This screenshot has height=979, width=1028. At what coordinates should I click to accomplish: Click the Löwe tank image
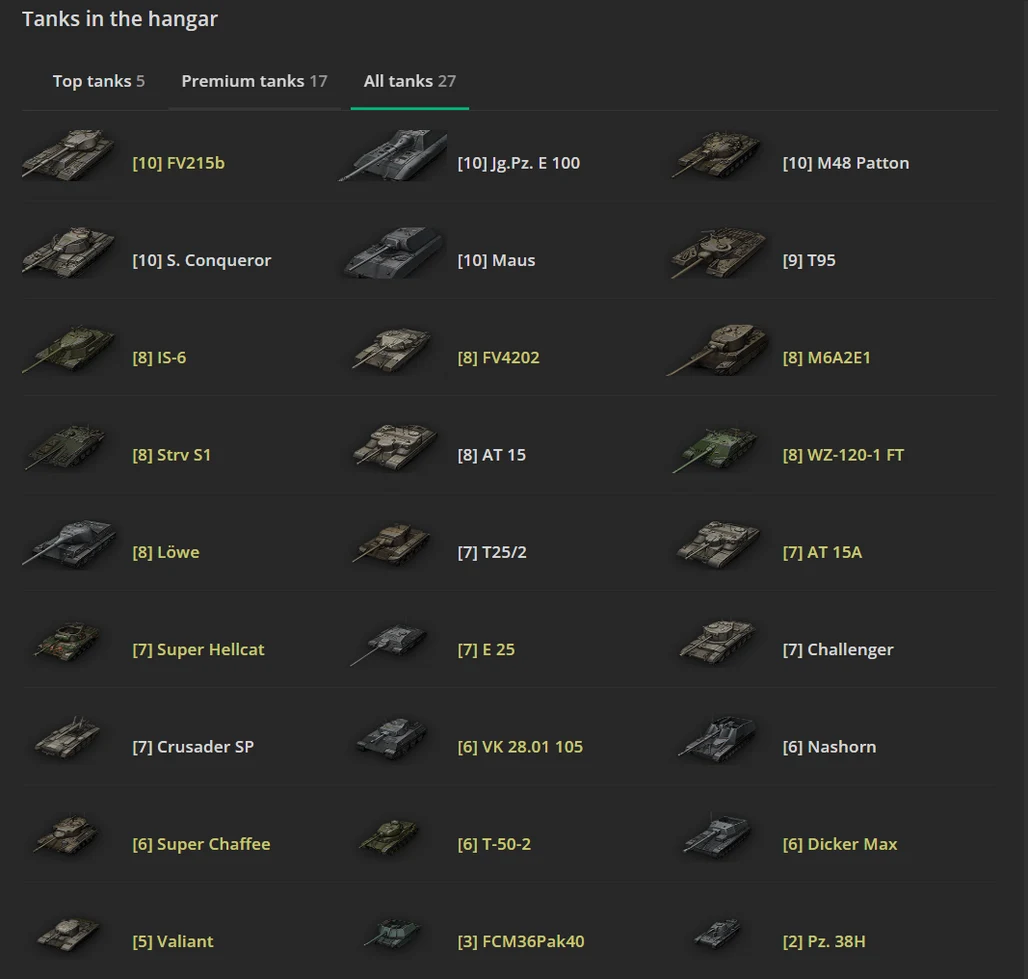point(69,544)
